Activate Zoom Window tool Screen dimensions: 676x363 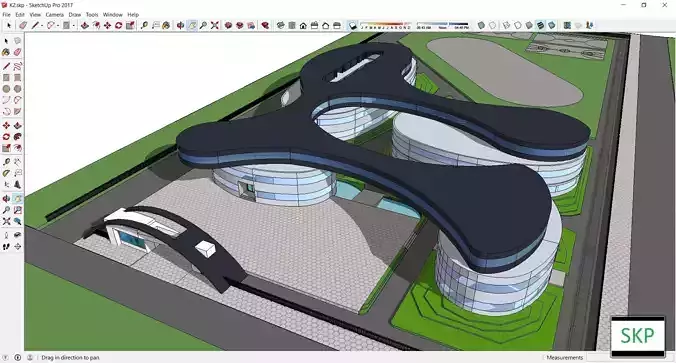17,210
